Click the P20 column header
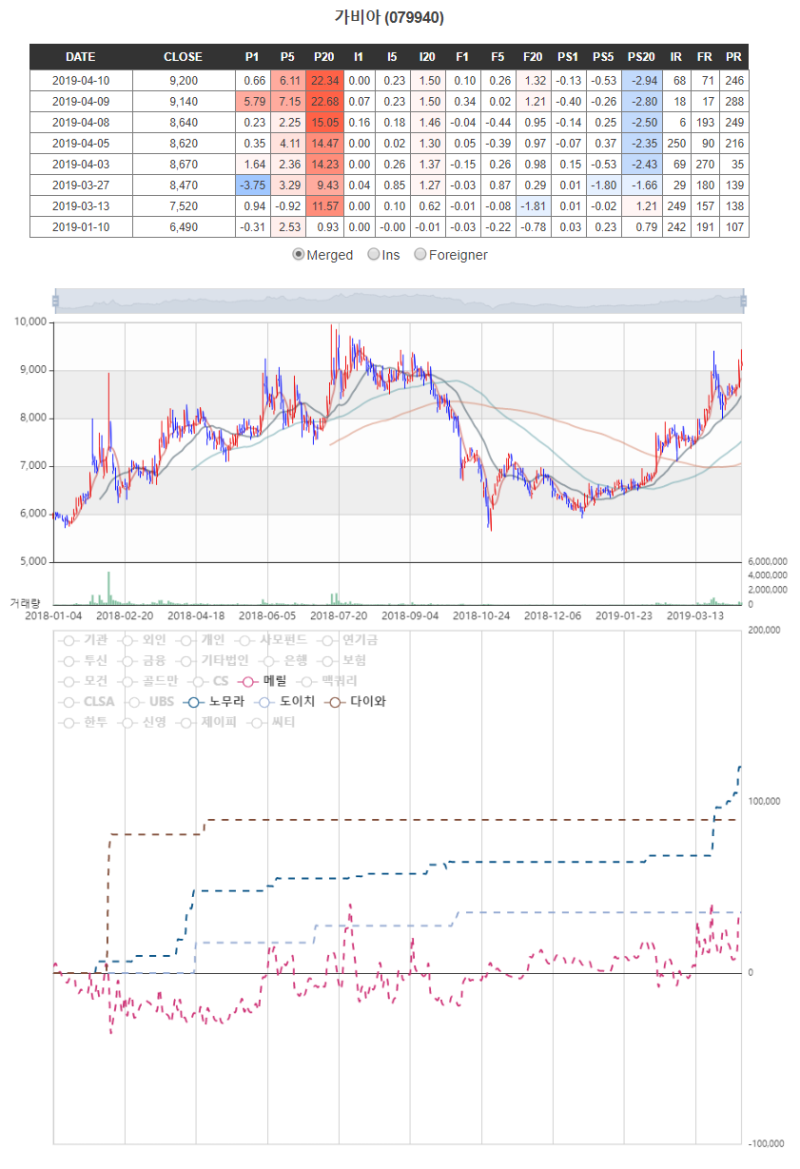The image size is (800, 1169). (x=324, y=57)
